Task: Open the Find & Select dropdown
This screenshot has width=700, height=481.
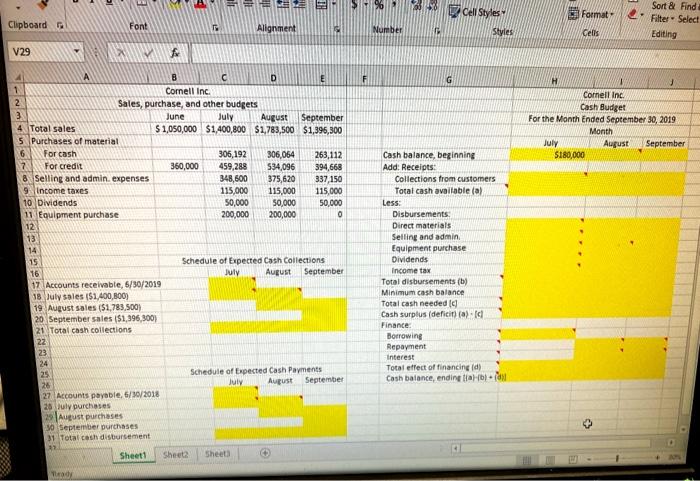Action: [x=688, y=13]
